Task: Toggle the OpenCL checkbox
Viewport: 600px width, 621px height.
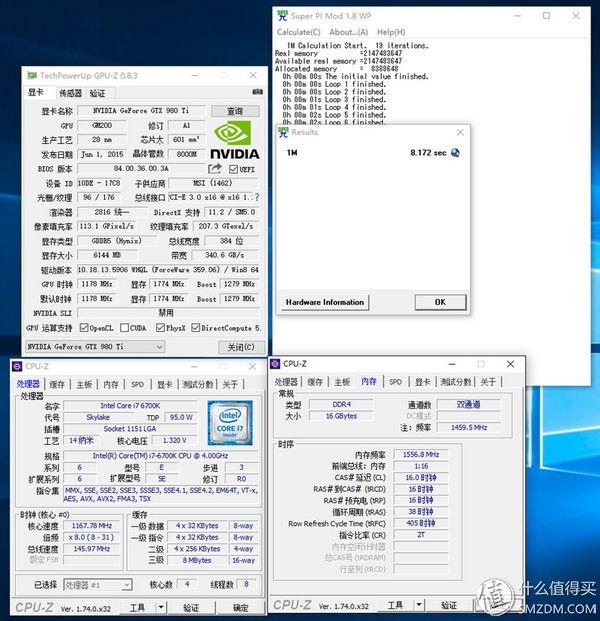Action: tap(84, 328)
